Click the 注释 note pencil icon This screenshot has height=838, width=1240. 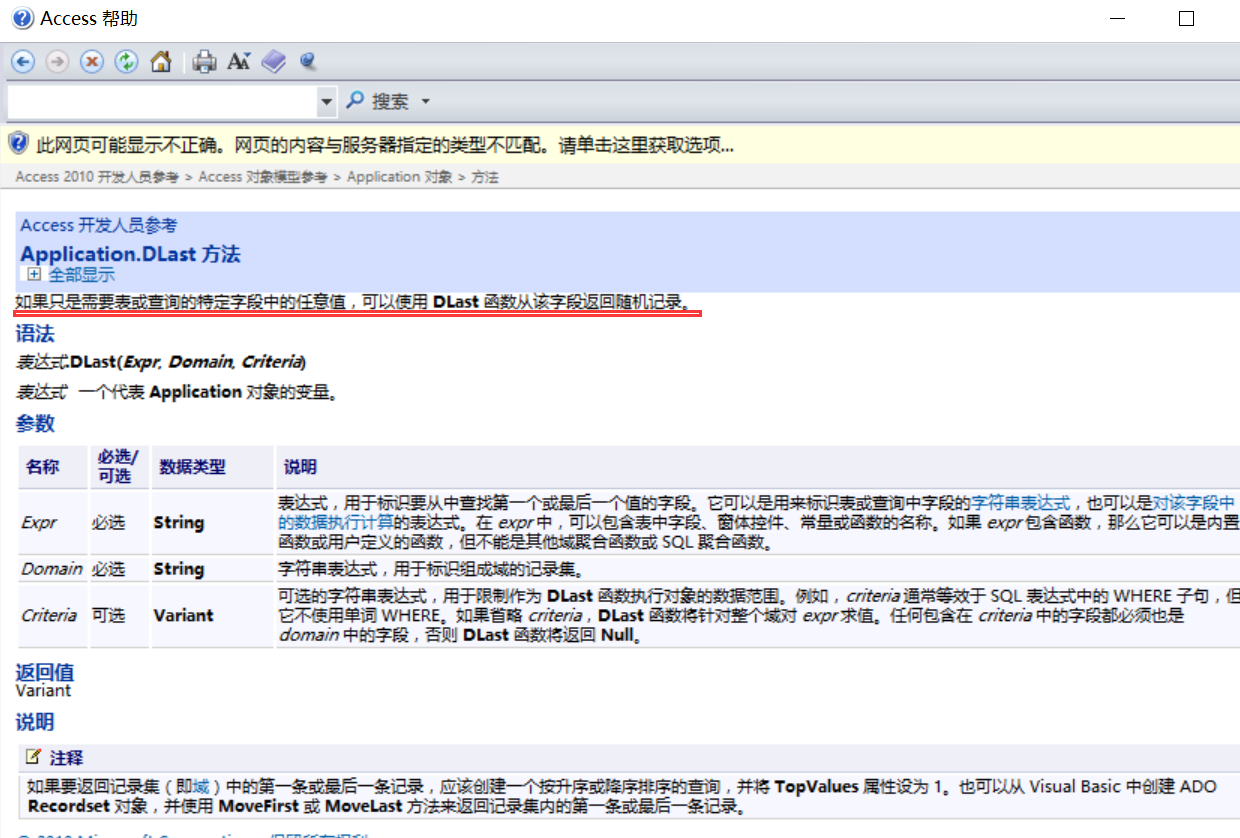tap(34, 757)
